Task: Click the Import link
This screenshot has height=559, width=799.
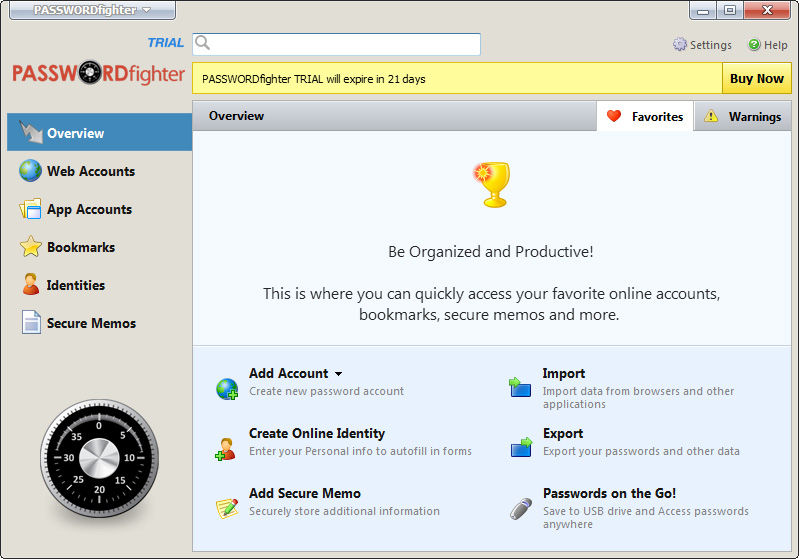Action: 564,374
